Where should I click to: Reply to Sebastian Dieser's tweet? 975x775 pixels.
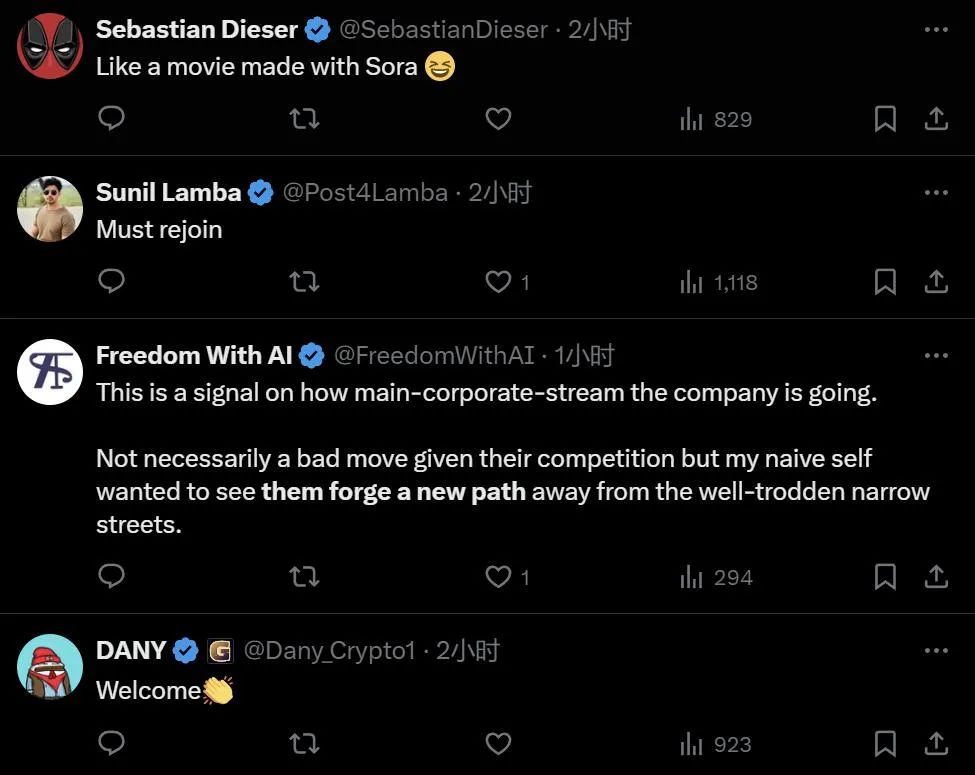[112, 118]
